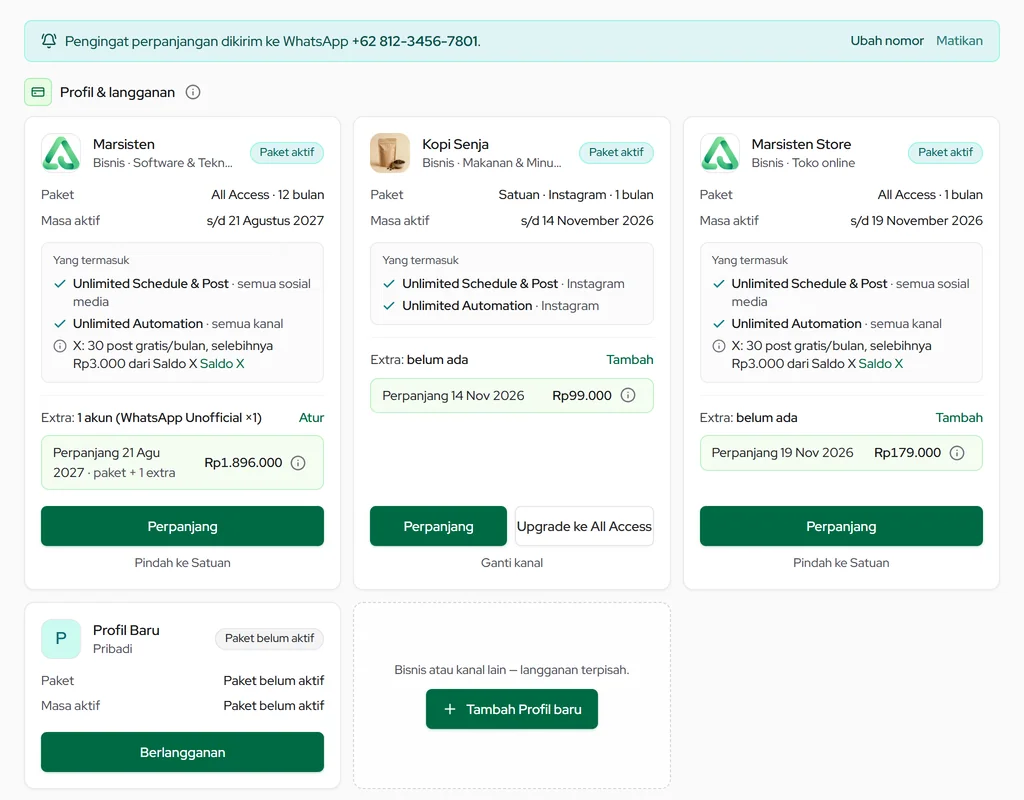
Task: Click text 'All Access · 1 bulan'
Action: pyautogui.click(x=930, y=195)
